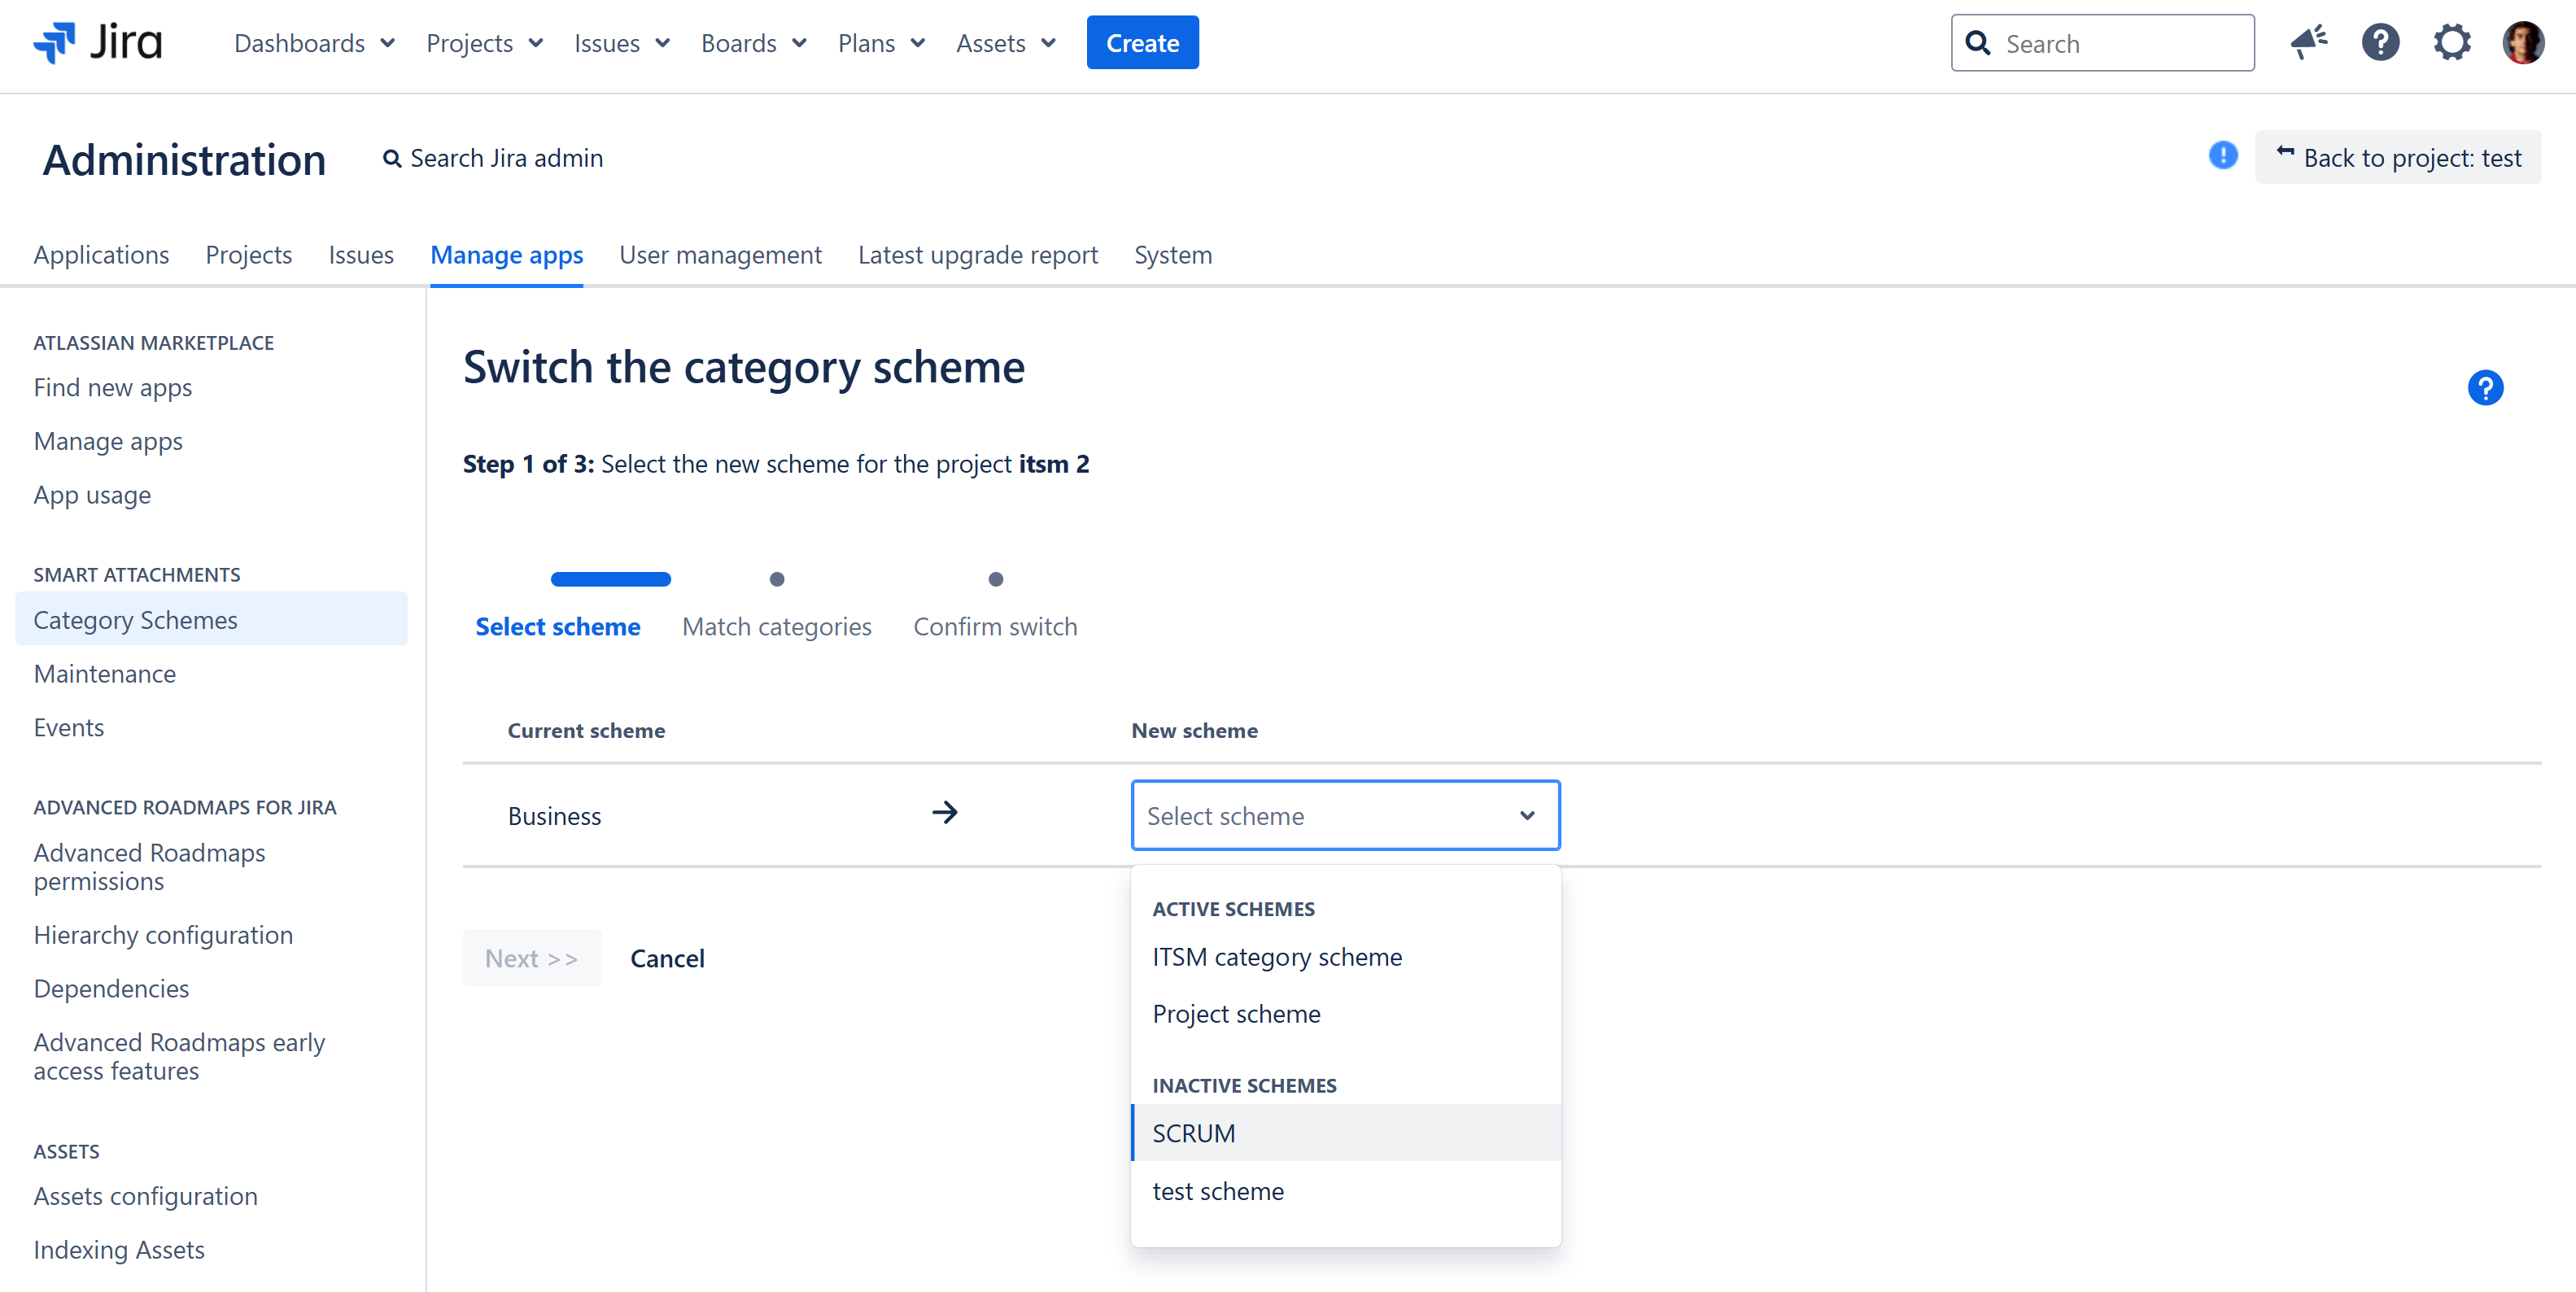The height and width of the screenshot is (1292, 2576).
Task: Click the Jira logo
Action: point(97,43)
